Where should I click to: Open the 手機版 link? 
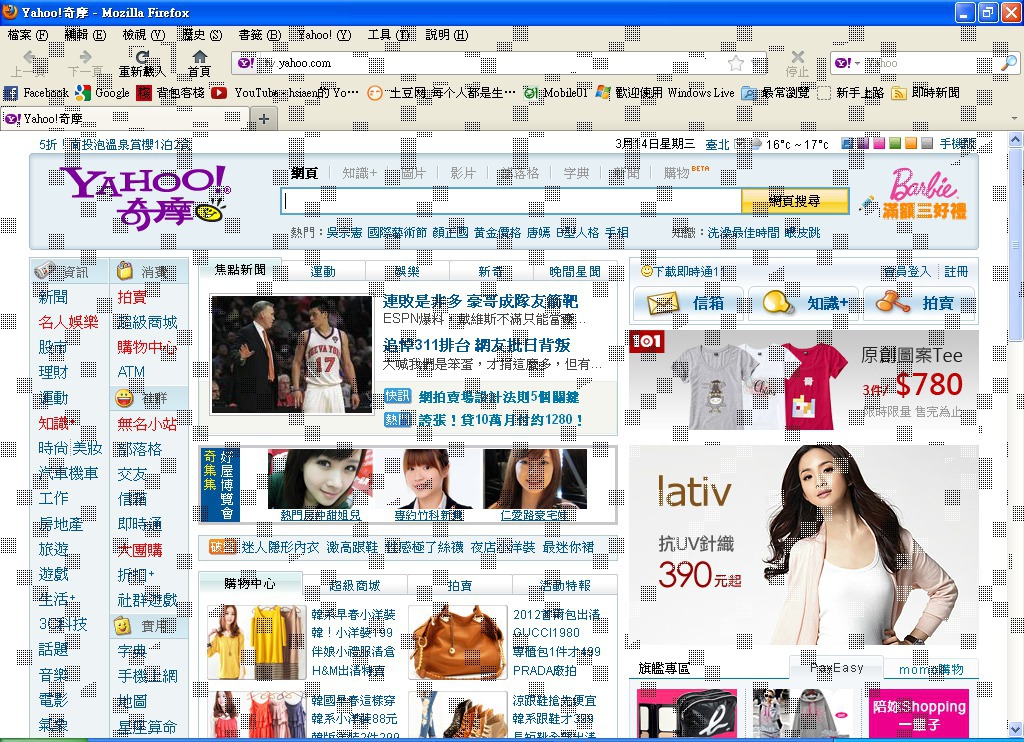[x=957, y=144]
